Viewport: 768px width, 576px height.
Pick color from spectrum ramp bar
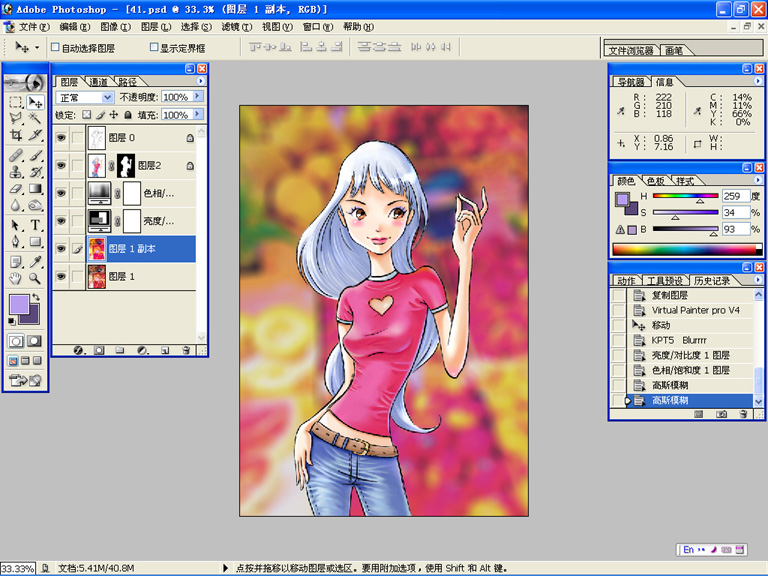coord(687,249)
